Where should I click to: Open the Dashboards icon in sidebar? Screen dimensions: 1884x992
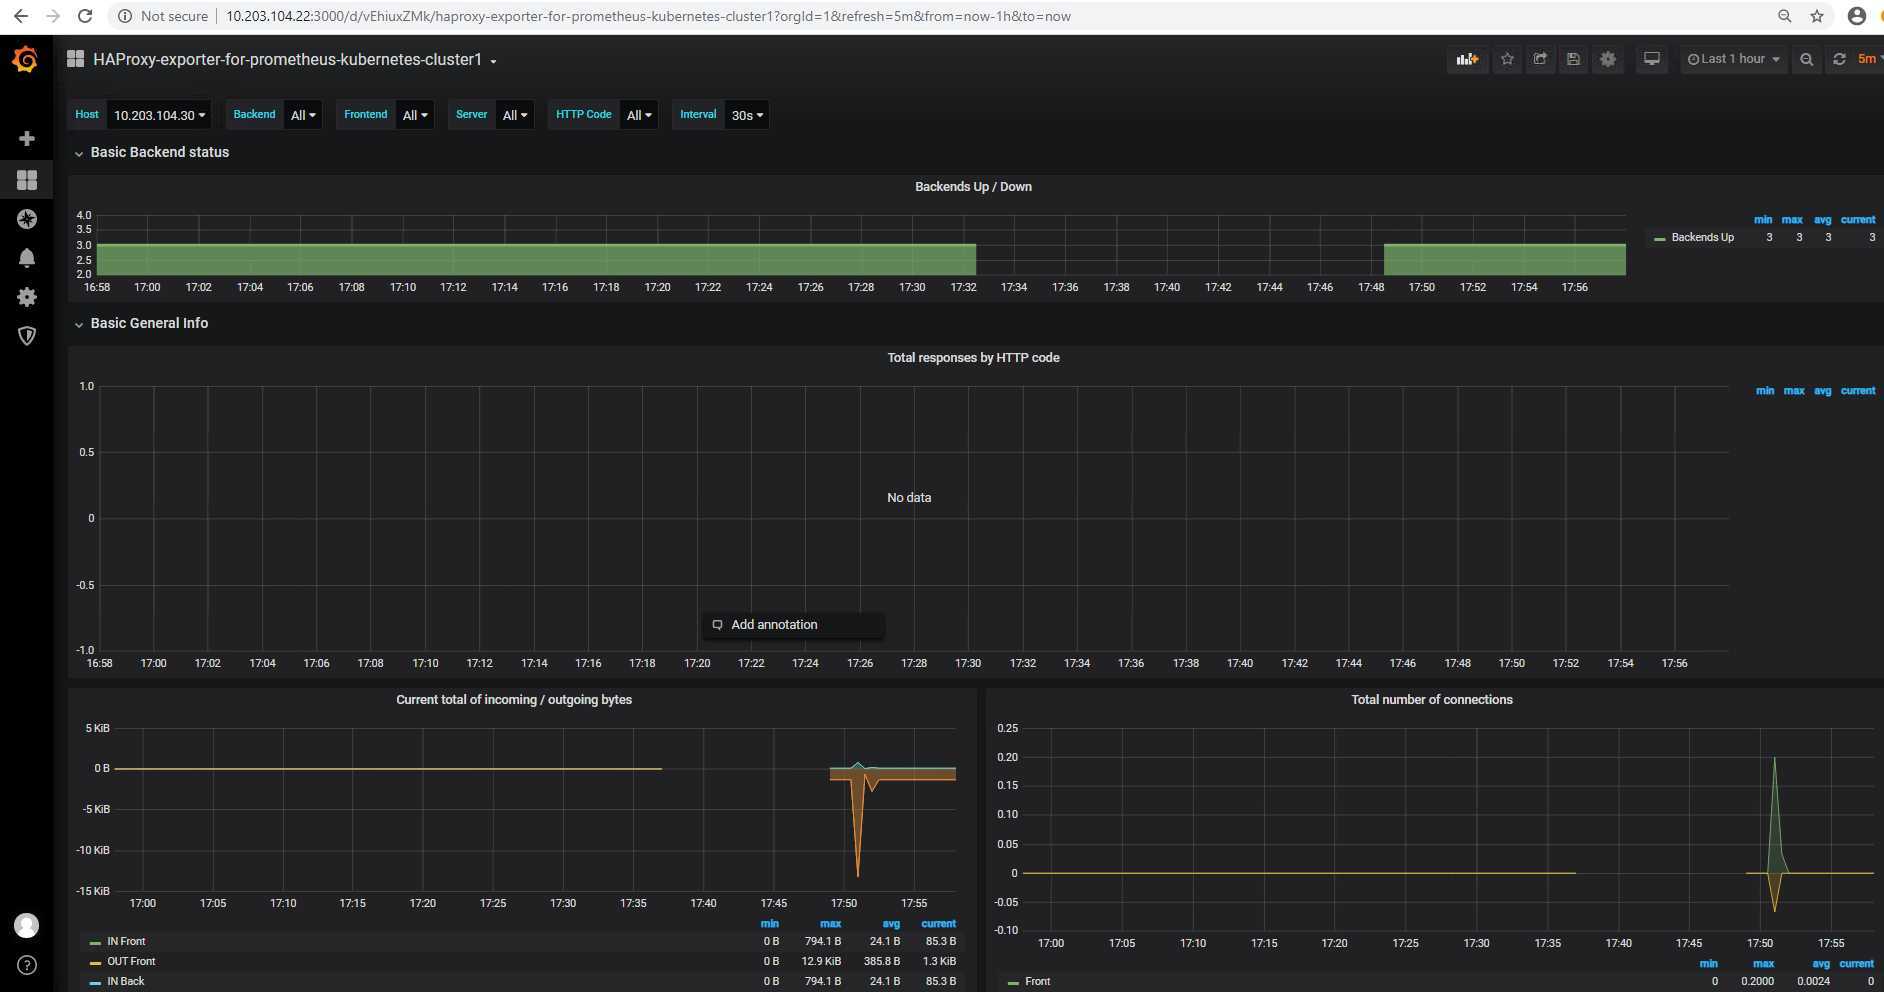pyautogui.click(x=27, y=179)
